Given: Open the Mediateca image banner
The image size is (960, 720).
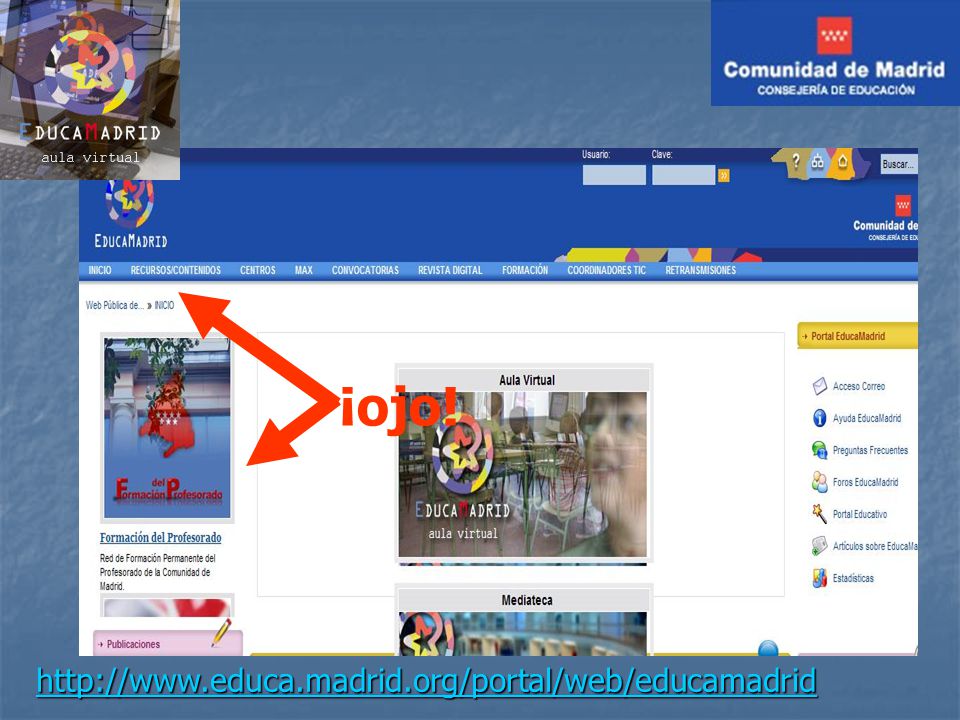Looking at the screenshot, I should tap(523, 634).
